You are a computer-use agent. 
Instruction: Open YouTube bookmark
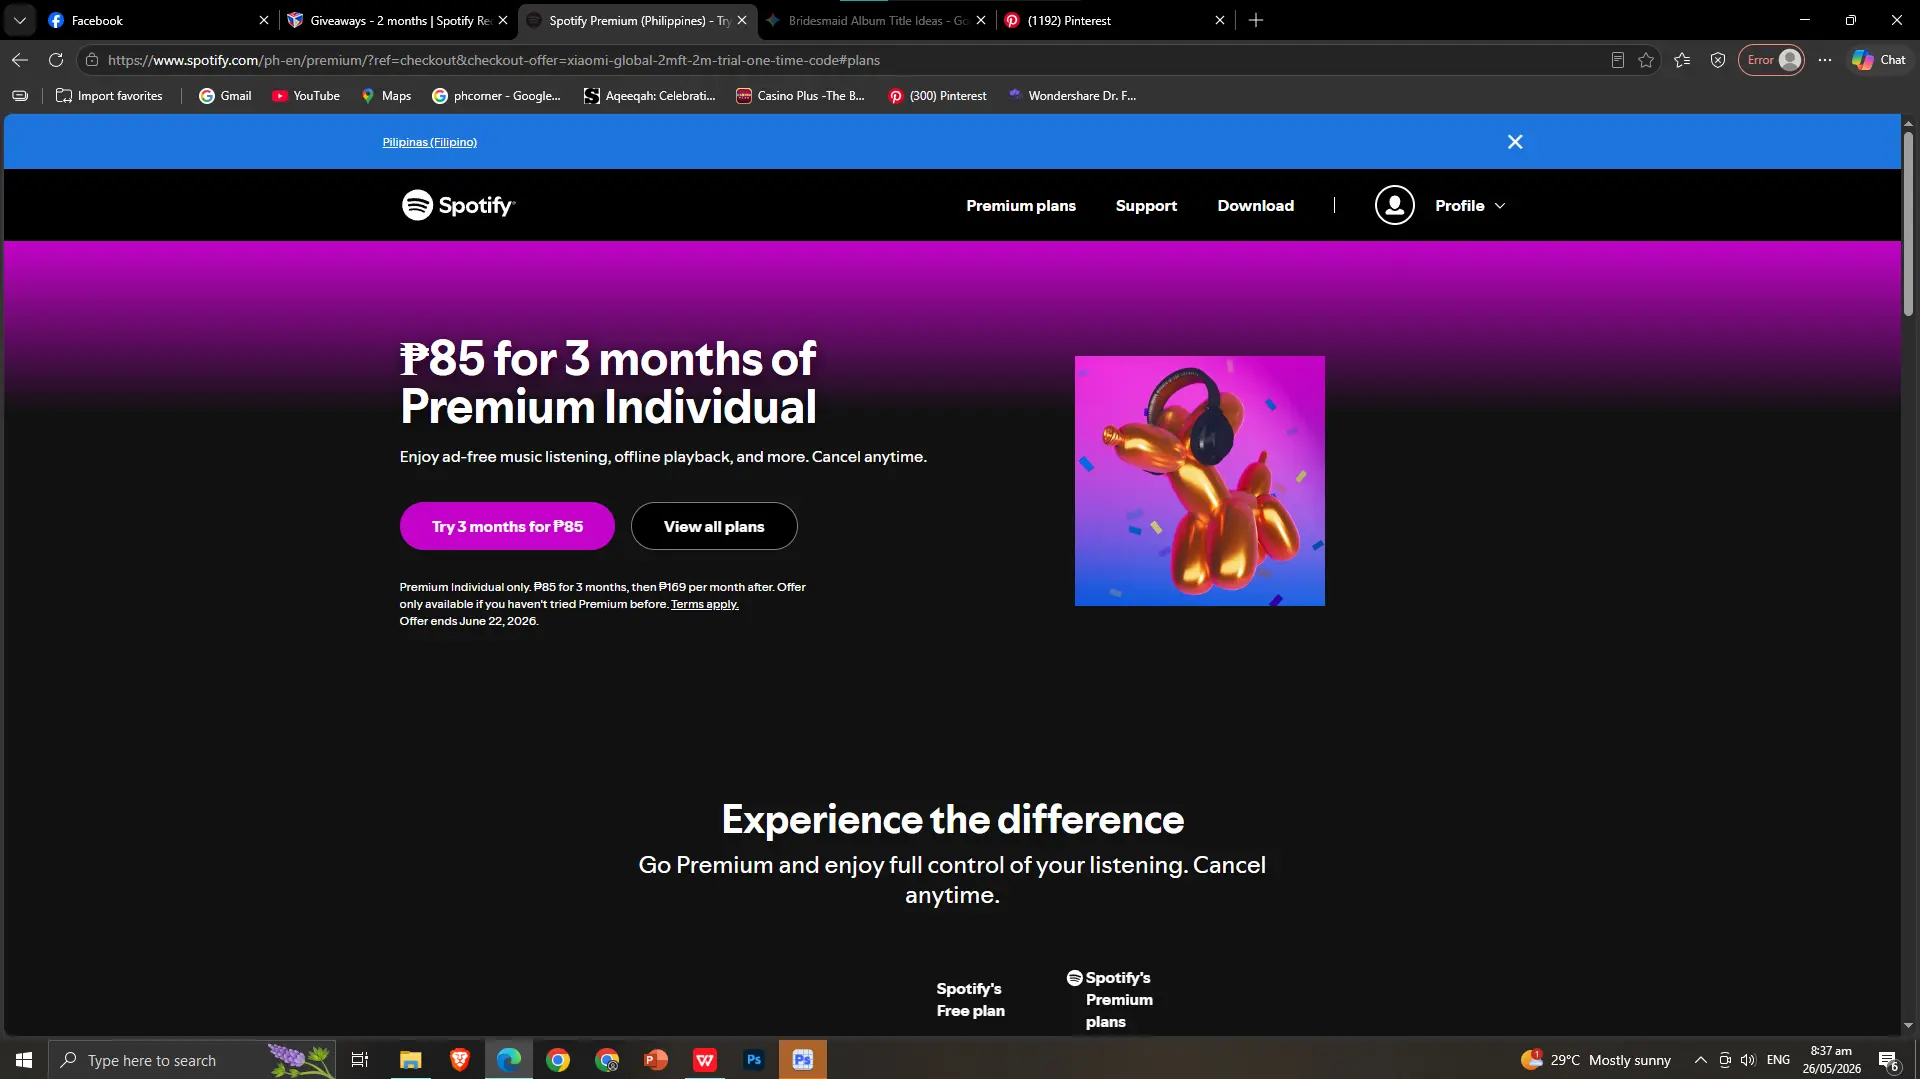pyautogui.click(x=306, y=96)
